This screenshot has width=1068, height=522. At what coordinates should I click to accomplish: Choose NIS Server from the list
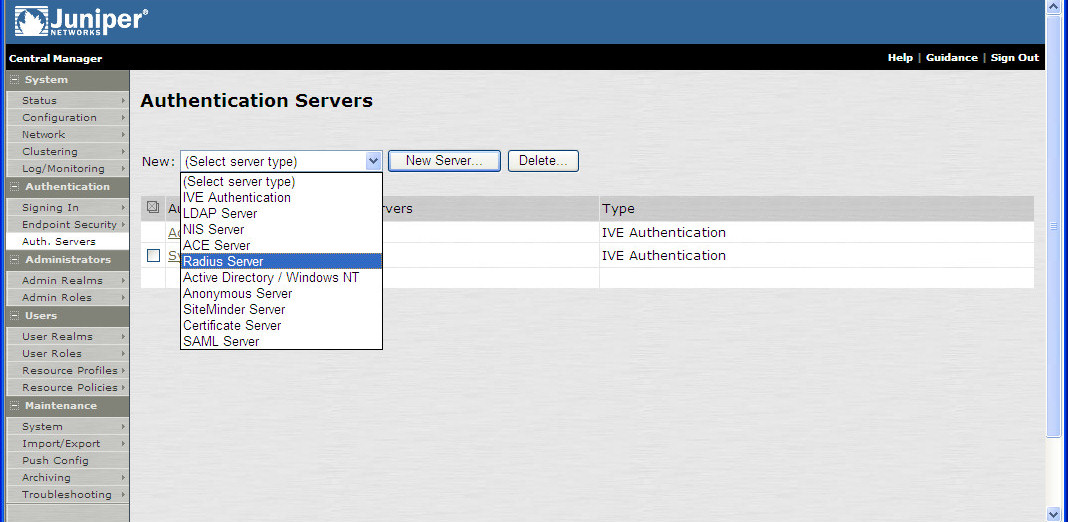pos(281,230)
